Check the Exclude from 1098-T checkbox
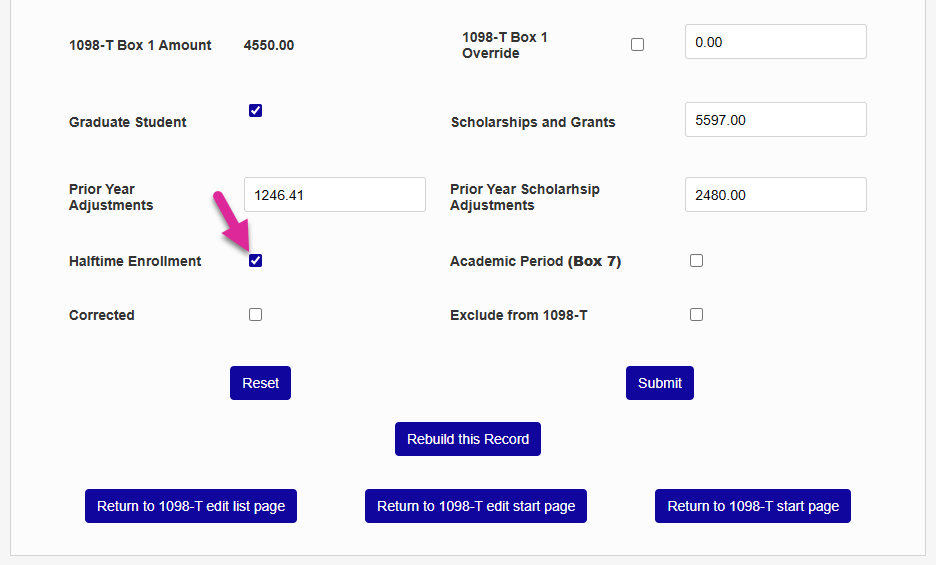Viewport: 936px width, 565px height. pyautogui.click(x=696, y=315)
